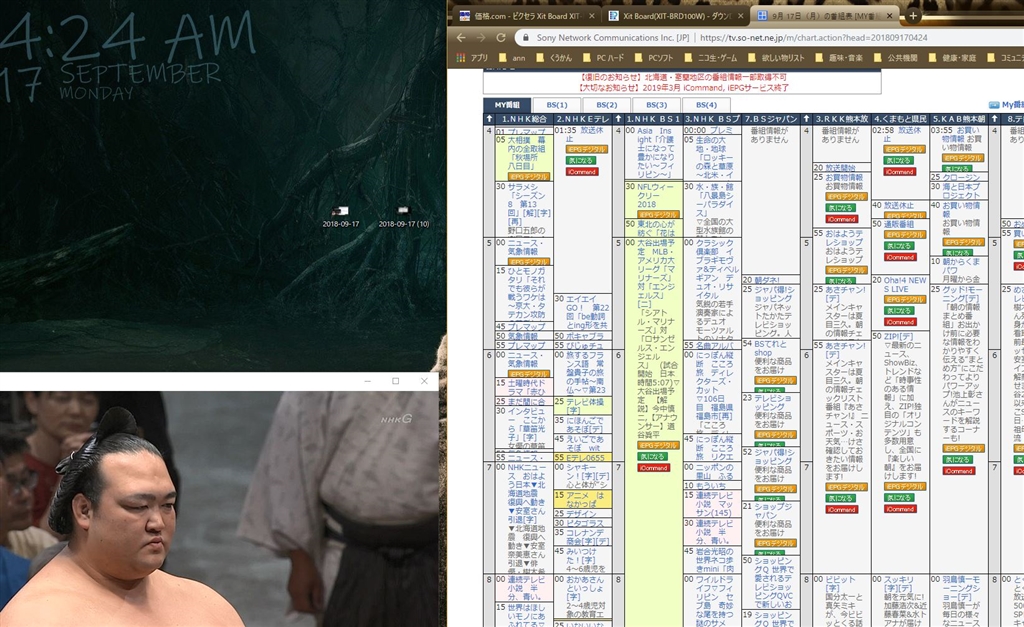The height and width of the screenshot is (627, 1024).
Task: Click 気になる under 通販番組 at 4:50
Action: coord(899,246)
